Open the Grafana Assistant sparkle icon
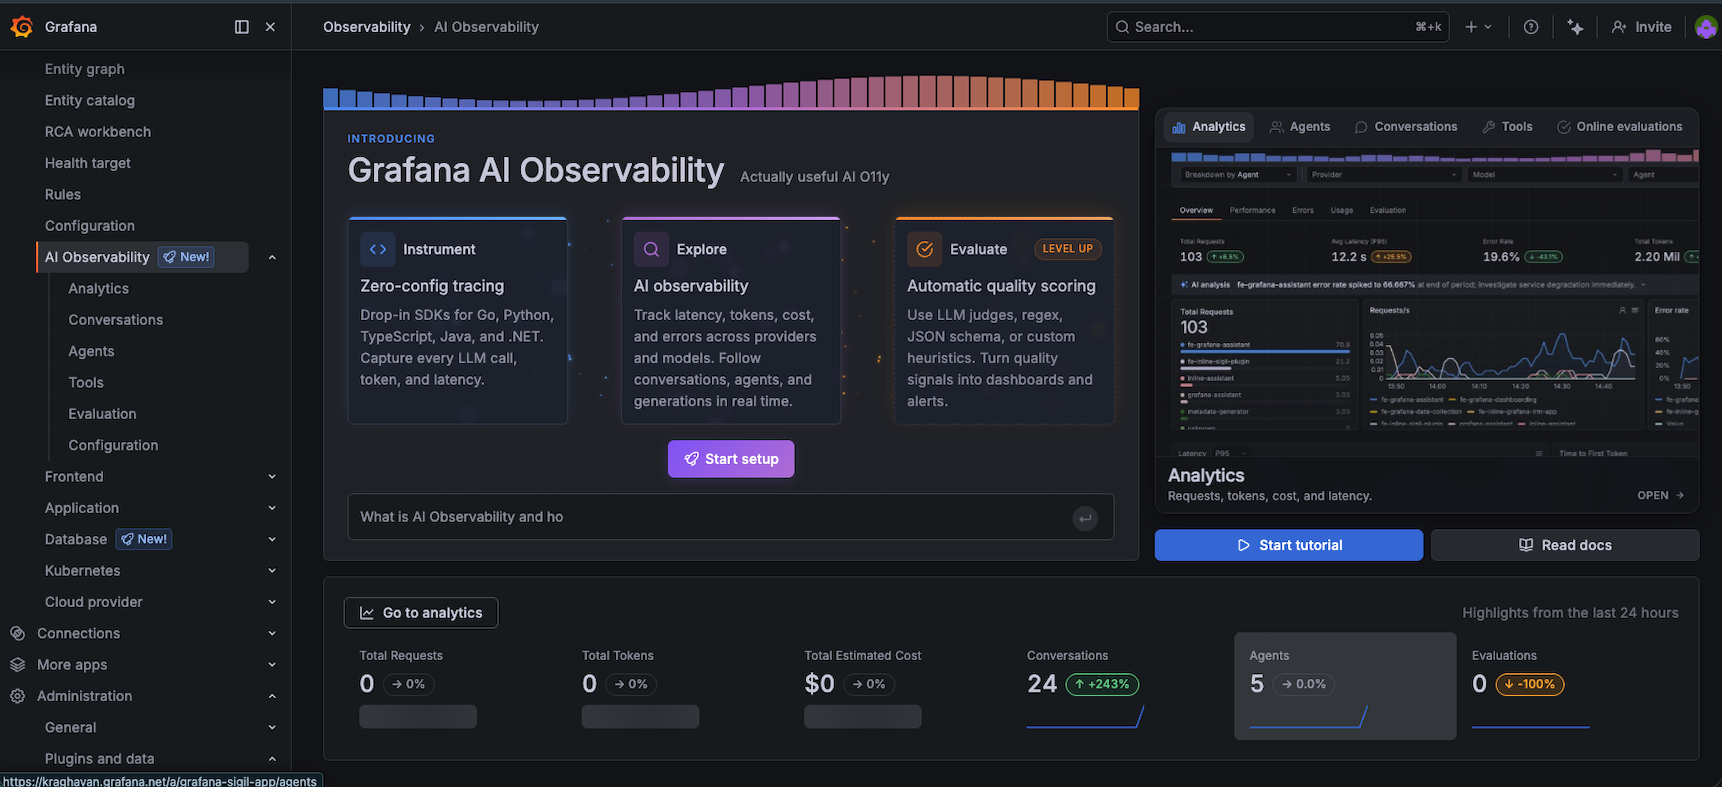 point(1575,27)
